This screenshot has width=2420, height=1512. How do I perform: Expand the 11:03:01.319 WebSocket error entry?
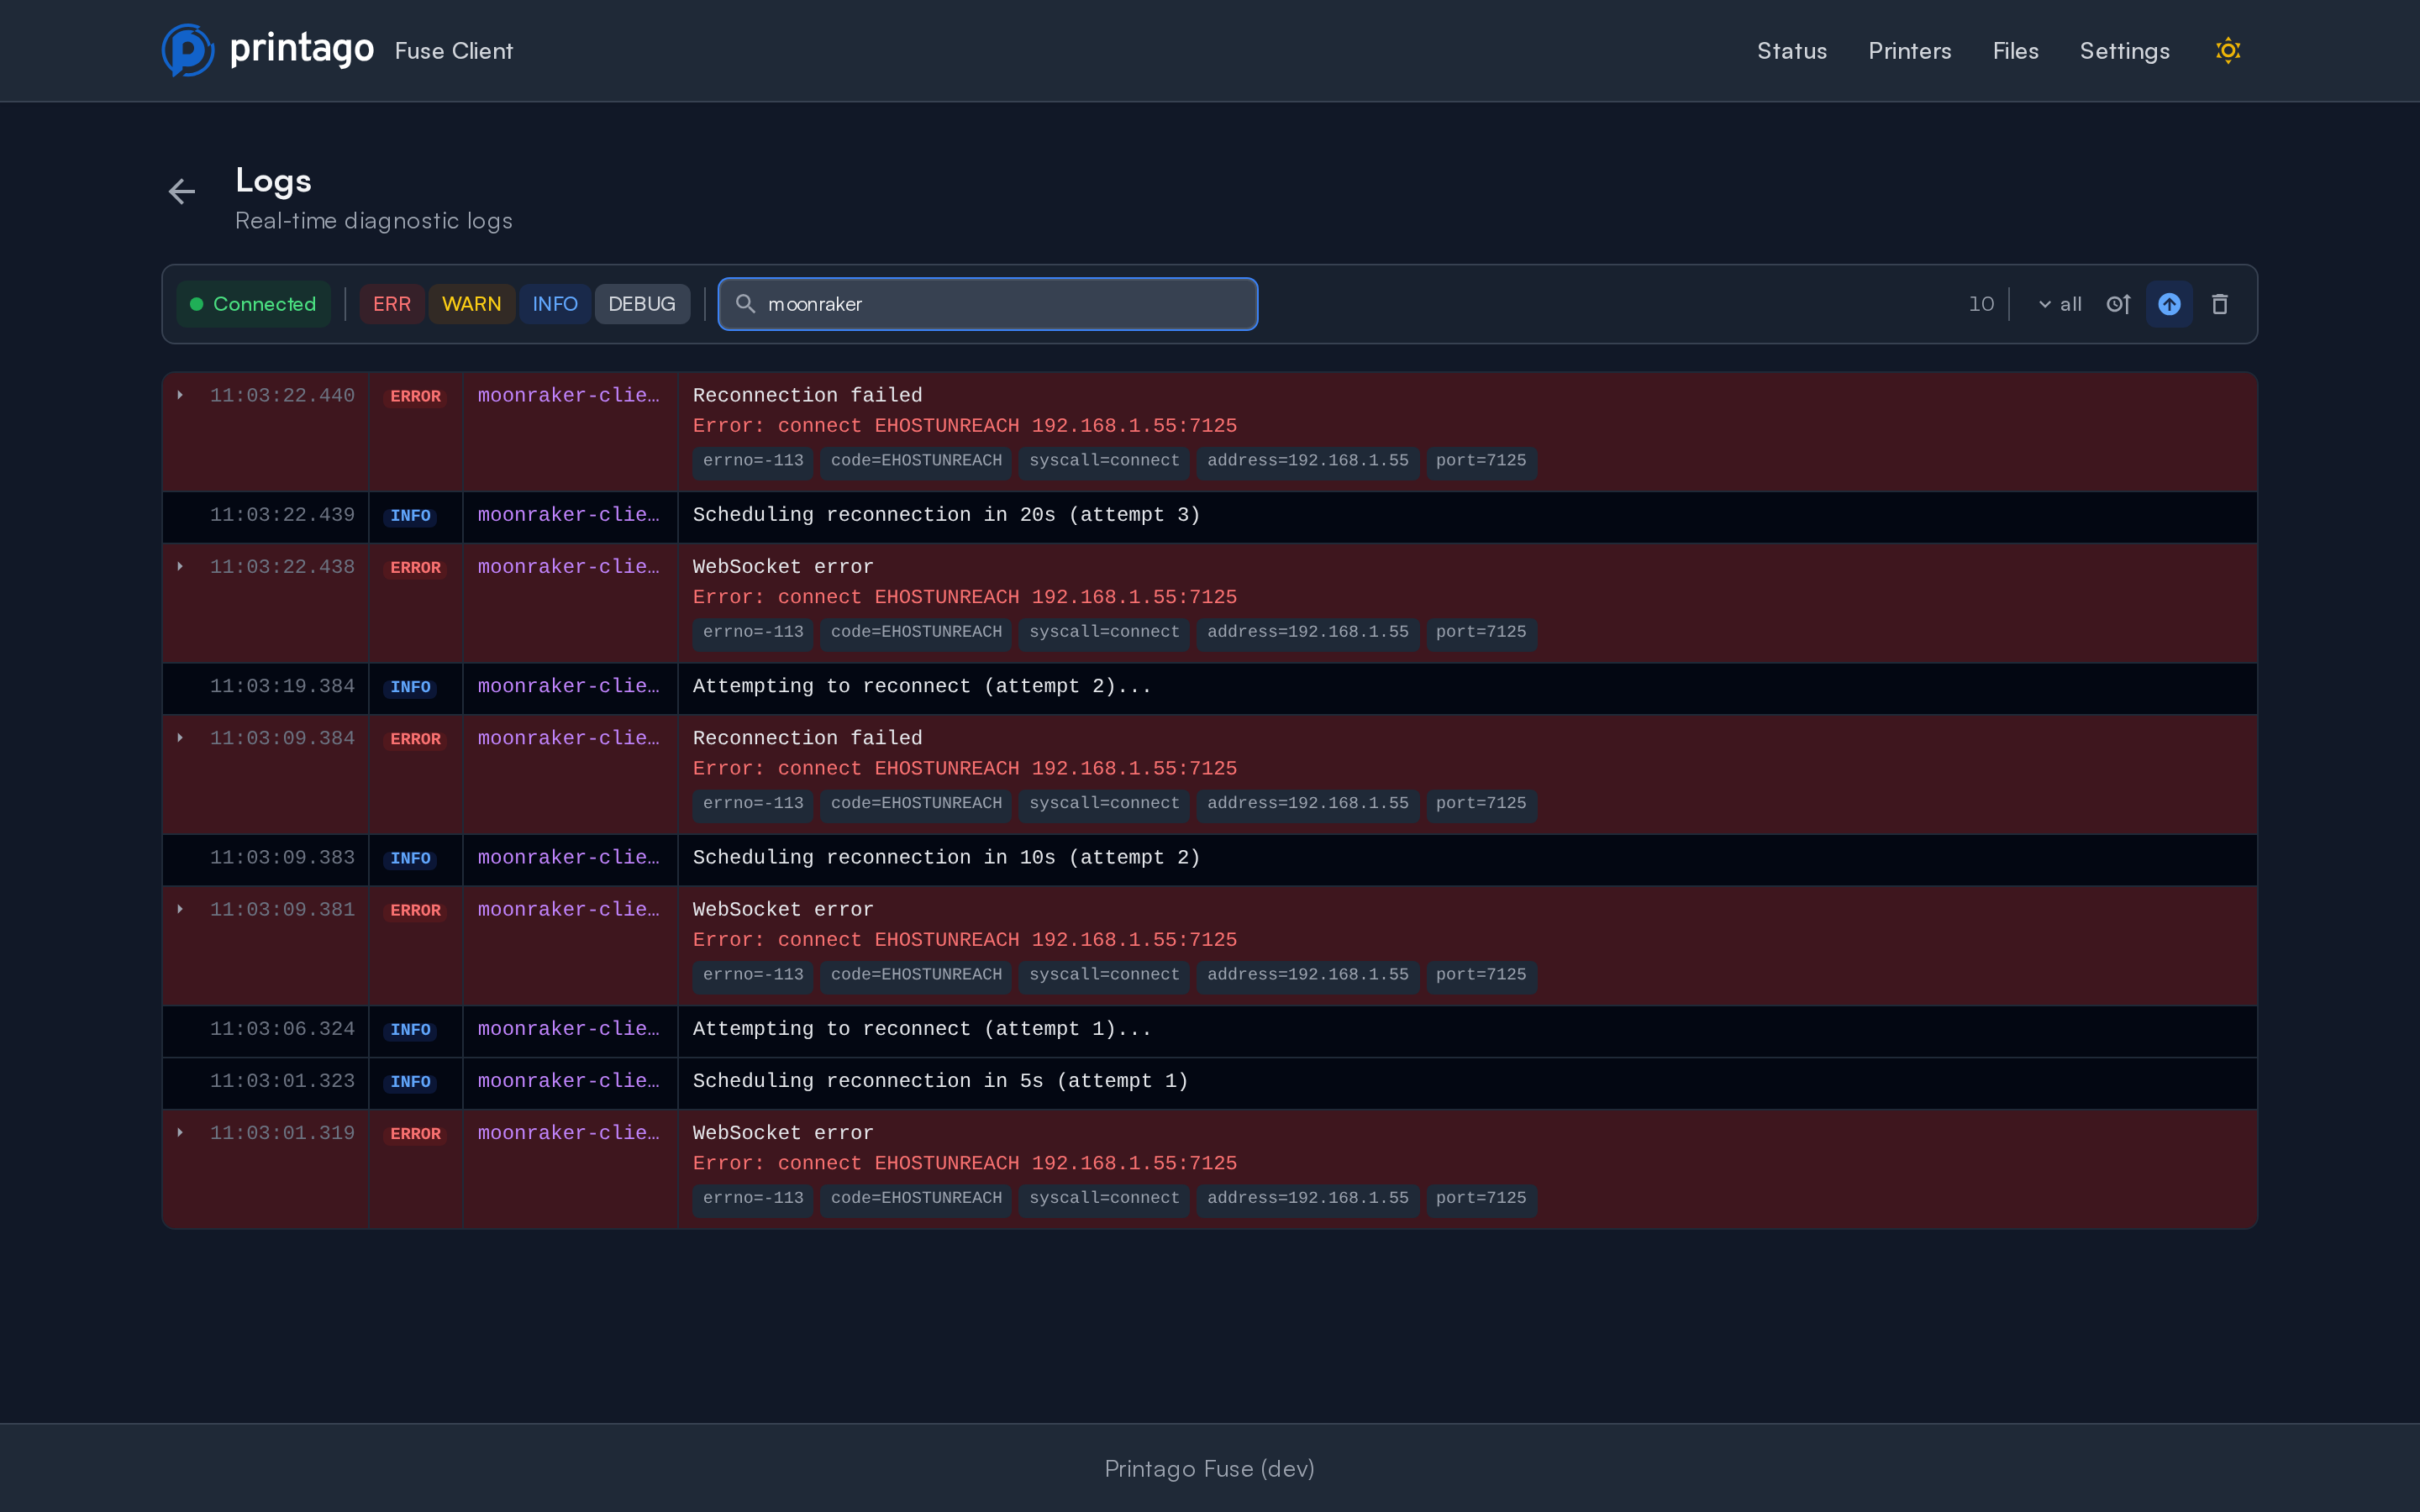180,1133
